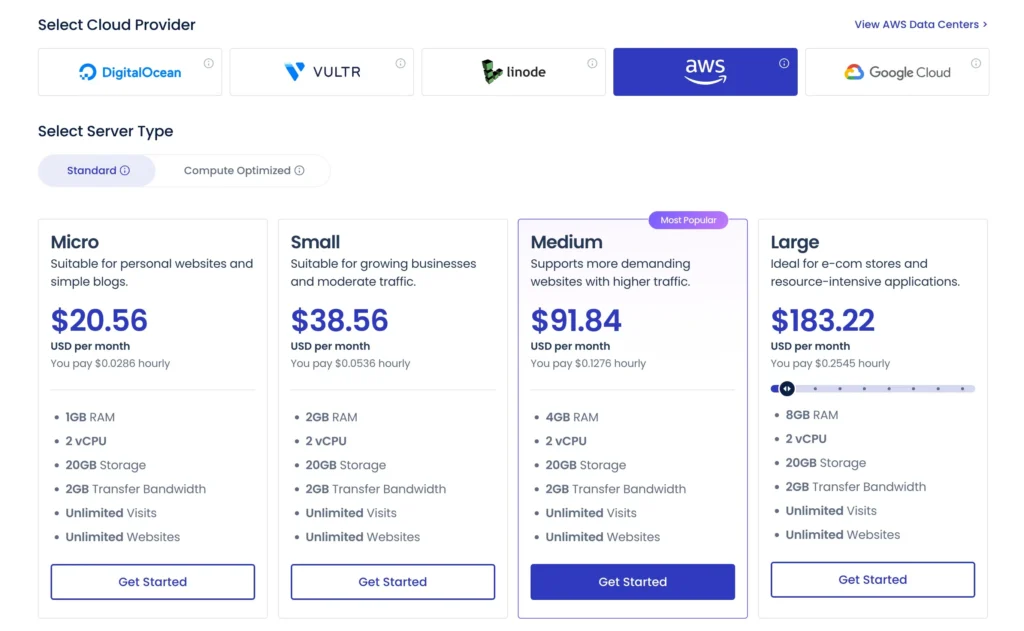Screen dimensions: 1024x631
Task: Choose the Vultr cloud provider
Action: click(321, 71)
